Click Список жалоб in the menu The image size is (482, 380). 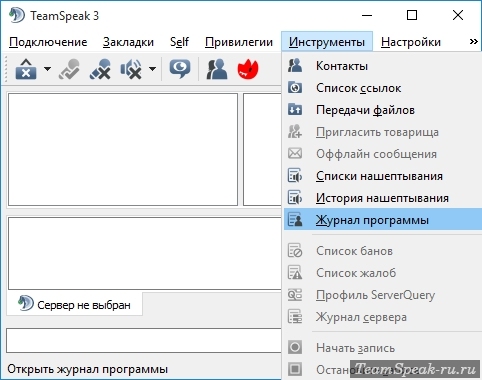click(383, 273)
